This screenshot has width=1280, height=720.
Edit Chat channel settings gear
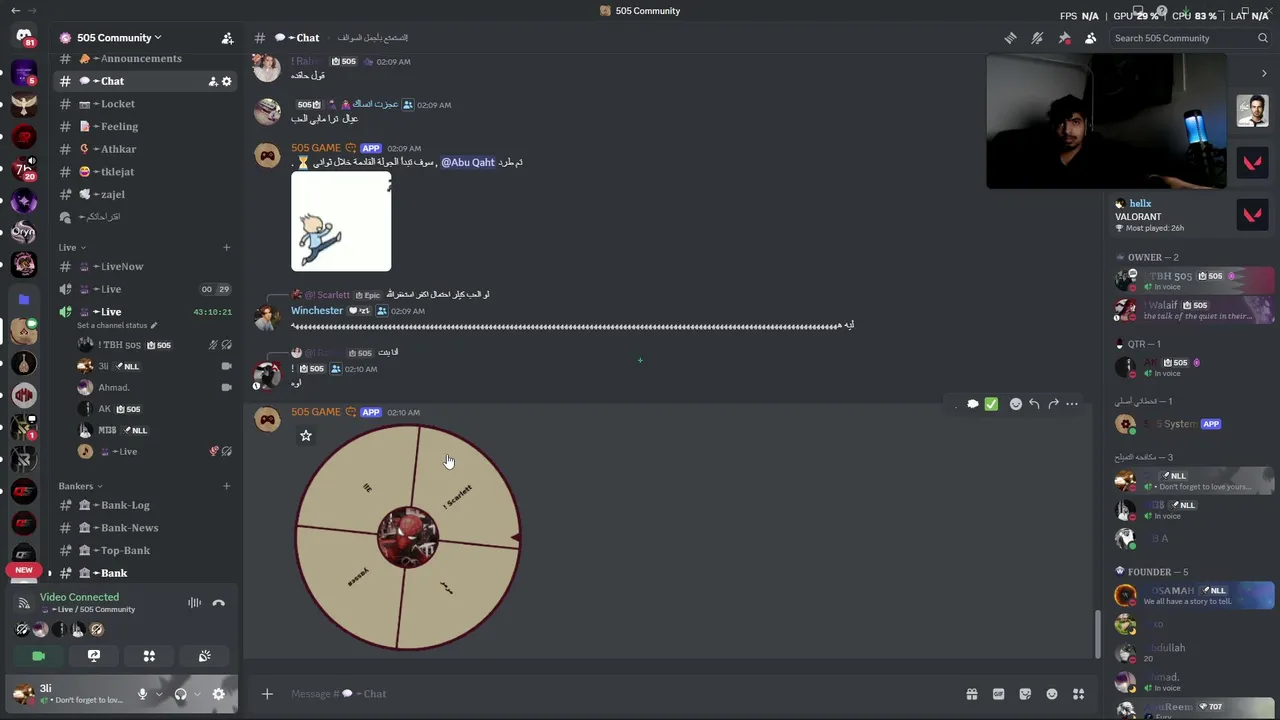coord(227,81)
